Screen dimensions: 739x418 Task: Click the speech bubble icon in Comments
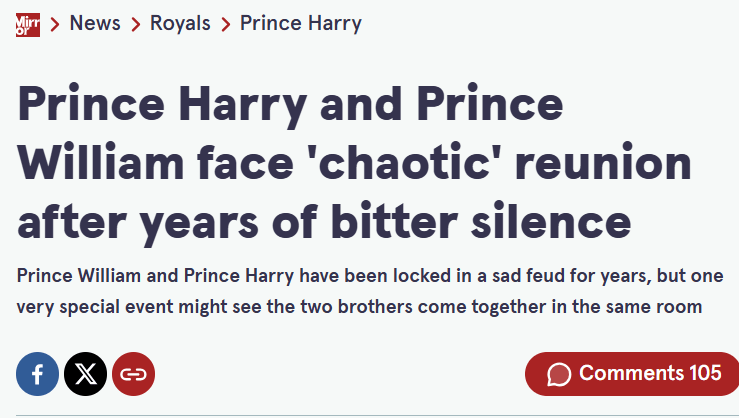coord(559,374)
